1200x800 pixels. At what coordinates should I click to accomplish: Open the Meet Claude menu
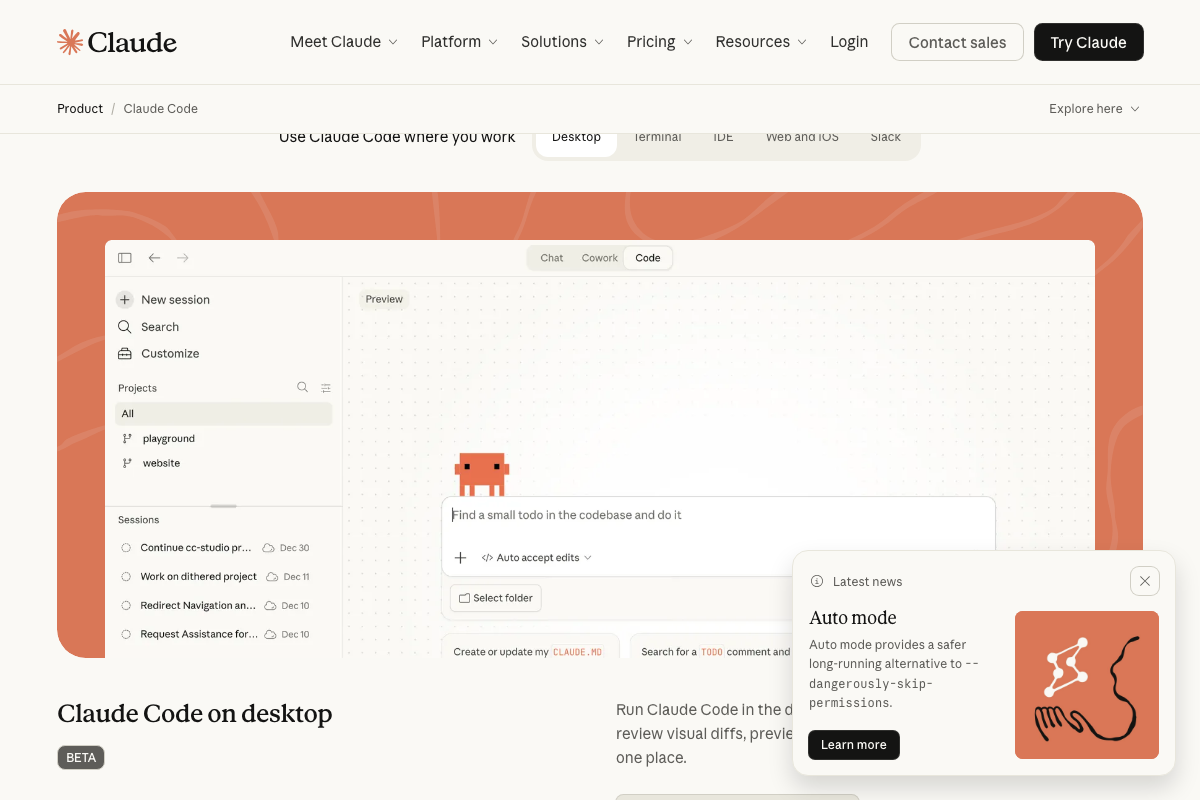[x=336, y=41]
